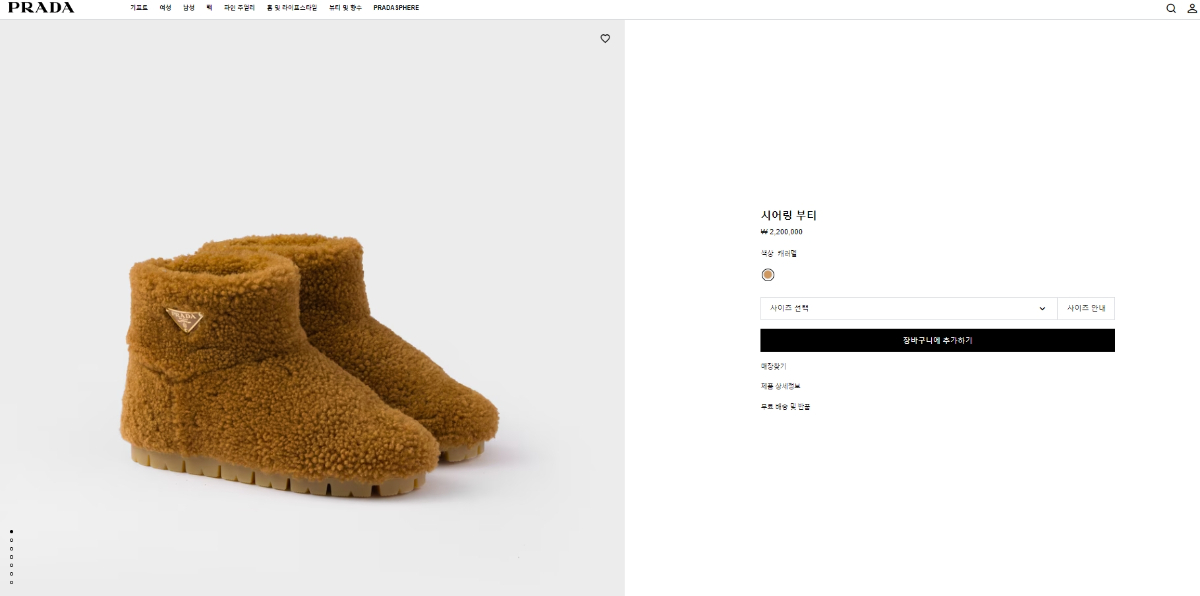1200x596 pixels.
Task: Expand the 무료 배송 및 반품 section
Action: click(x=785, y=407)
